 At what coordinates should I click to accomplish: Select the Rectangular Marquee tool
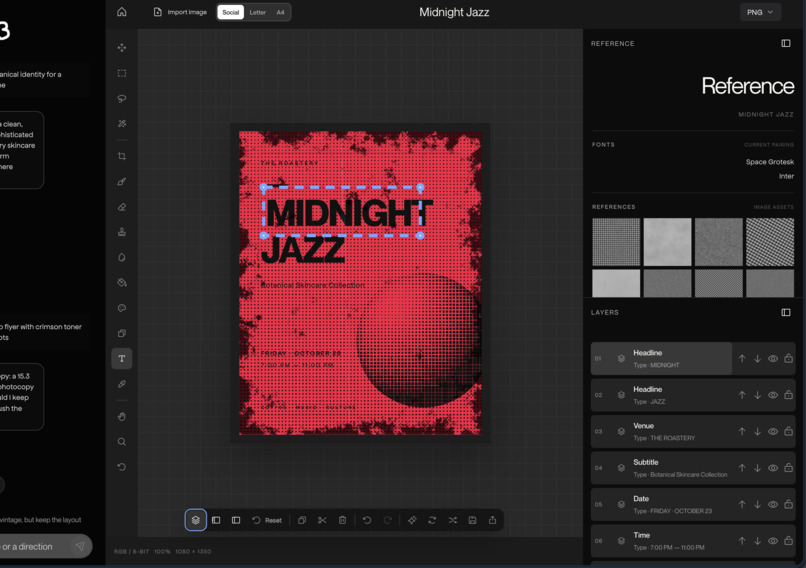[x=122, y=73]
